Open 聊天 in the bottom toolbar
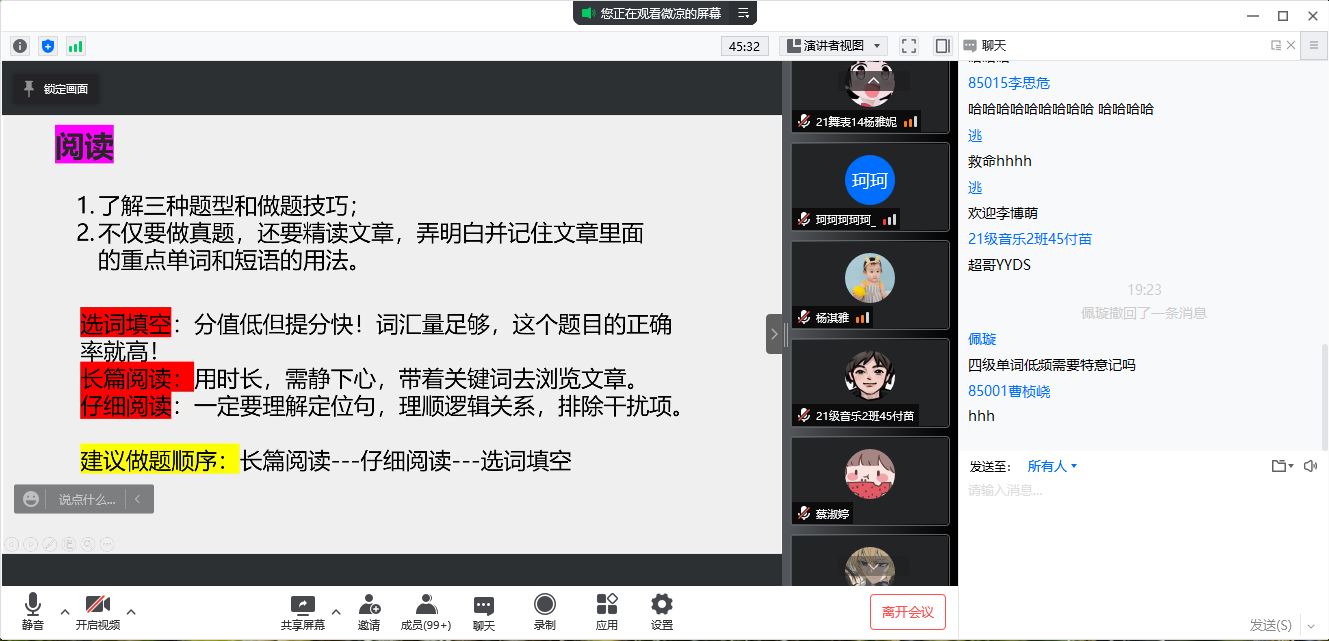 [484, 612]
